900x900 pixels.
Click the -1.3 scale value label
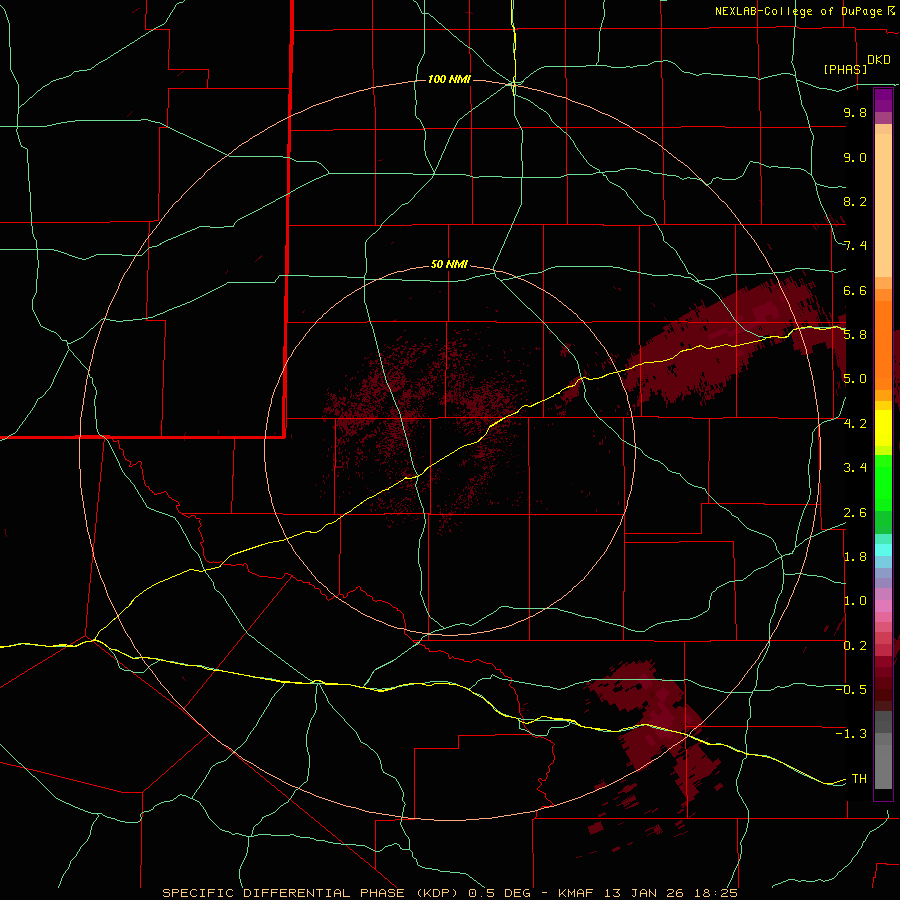pyautogui.click(x=851, y=734)
